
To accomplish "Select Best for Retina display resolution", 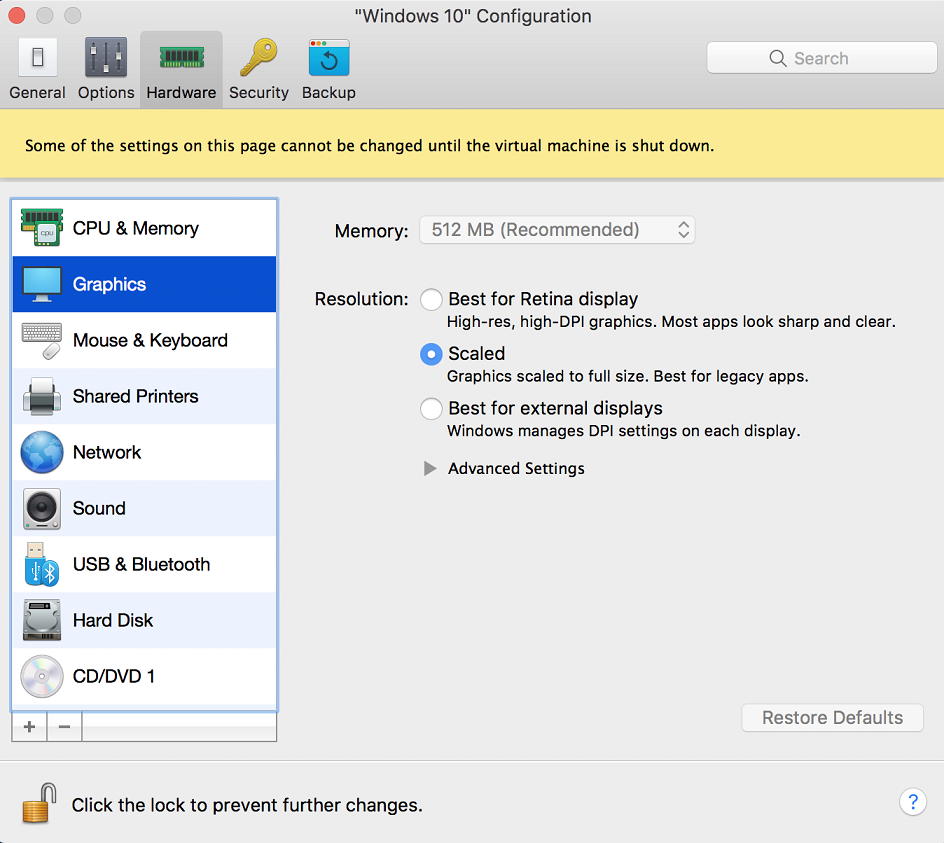I will click(x=431, y=299).
